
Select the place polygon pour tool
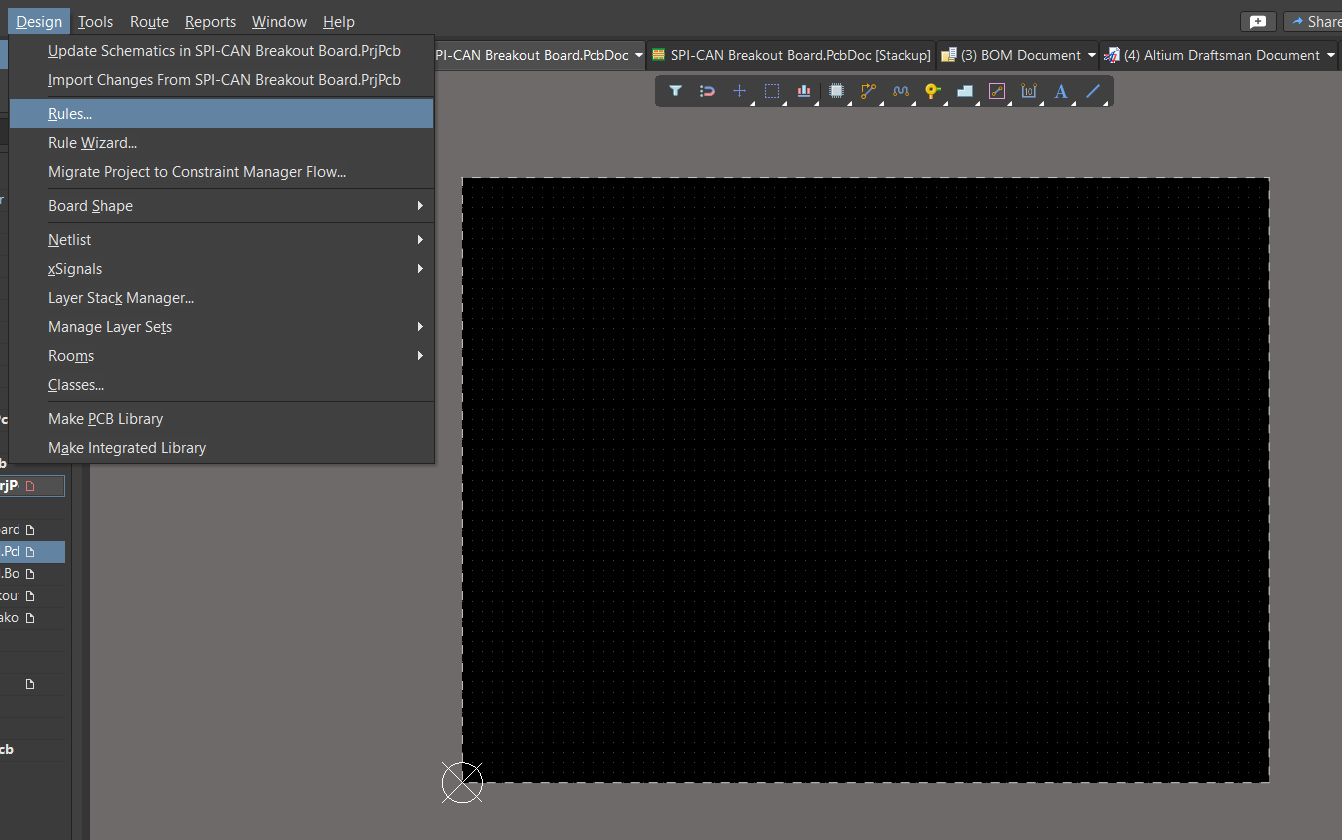pyautogui.click(x=965, y=91)
